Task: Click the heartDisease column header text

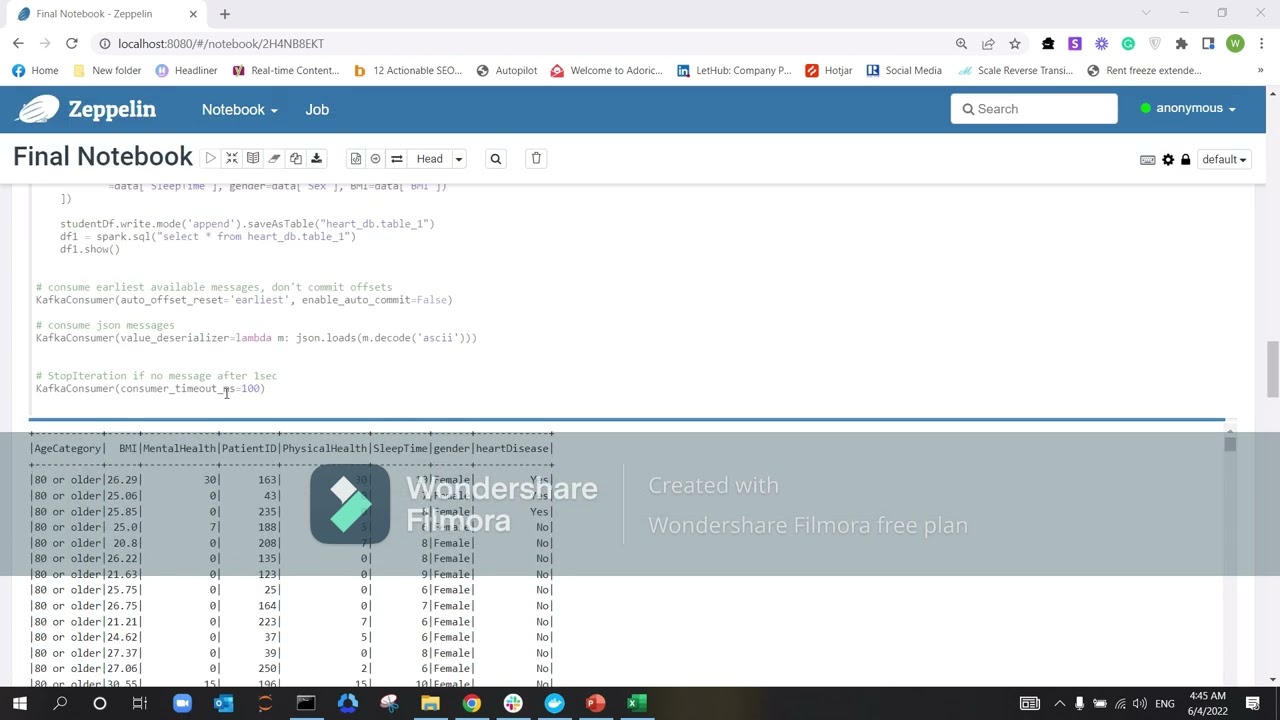Action: point(511,448)
